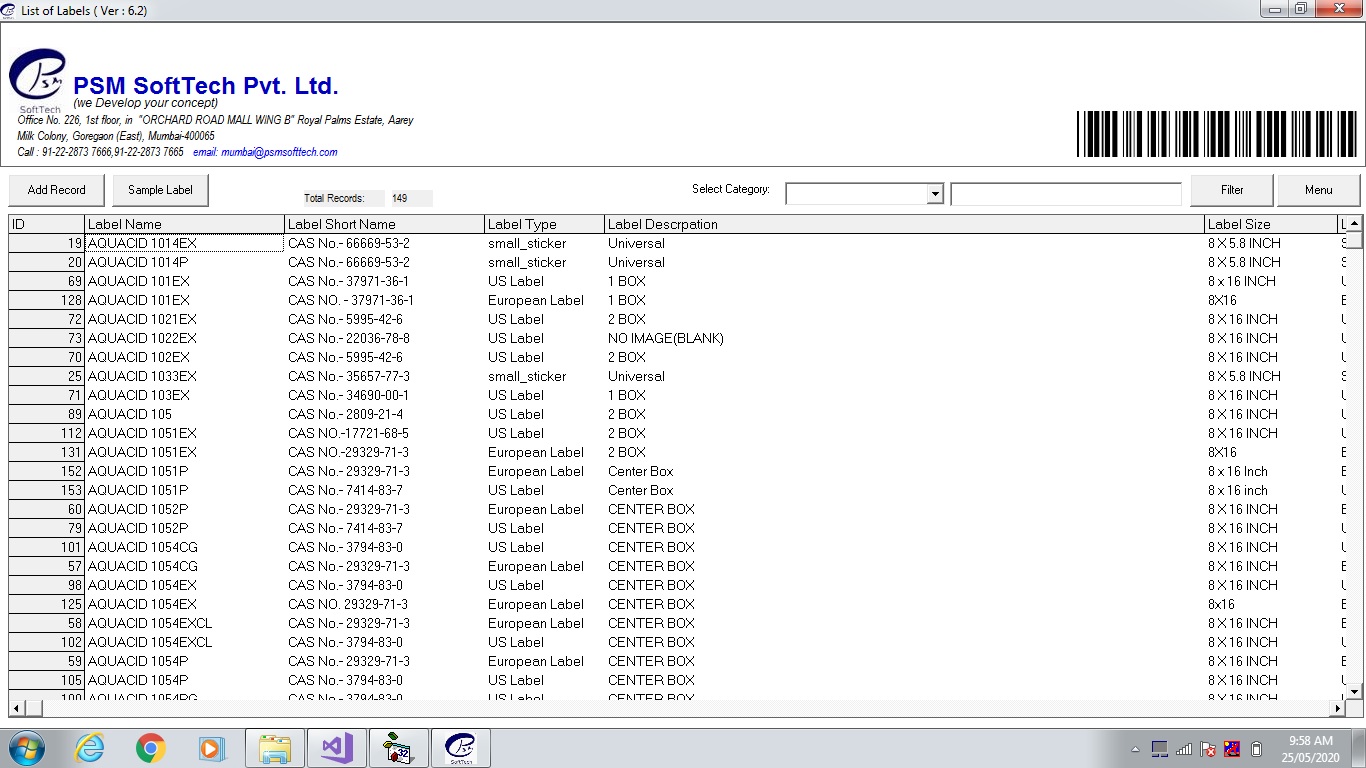Click the red and blue tray application icon
Screen dimensions: 1366x768
point(1232,748)
